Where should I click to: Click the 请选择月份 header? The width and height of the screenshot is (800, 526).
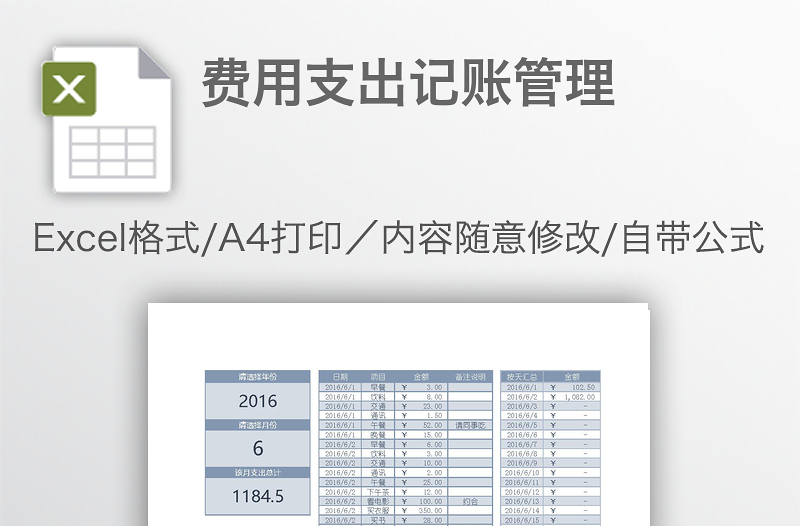click(x=258, y=425)
